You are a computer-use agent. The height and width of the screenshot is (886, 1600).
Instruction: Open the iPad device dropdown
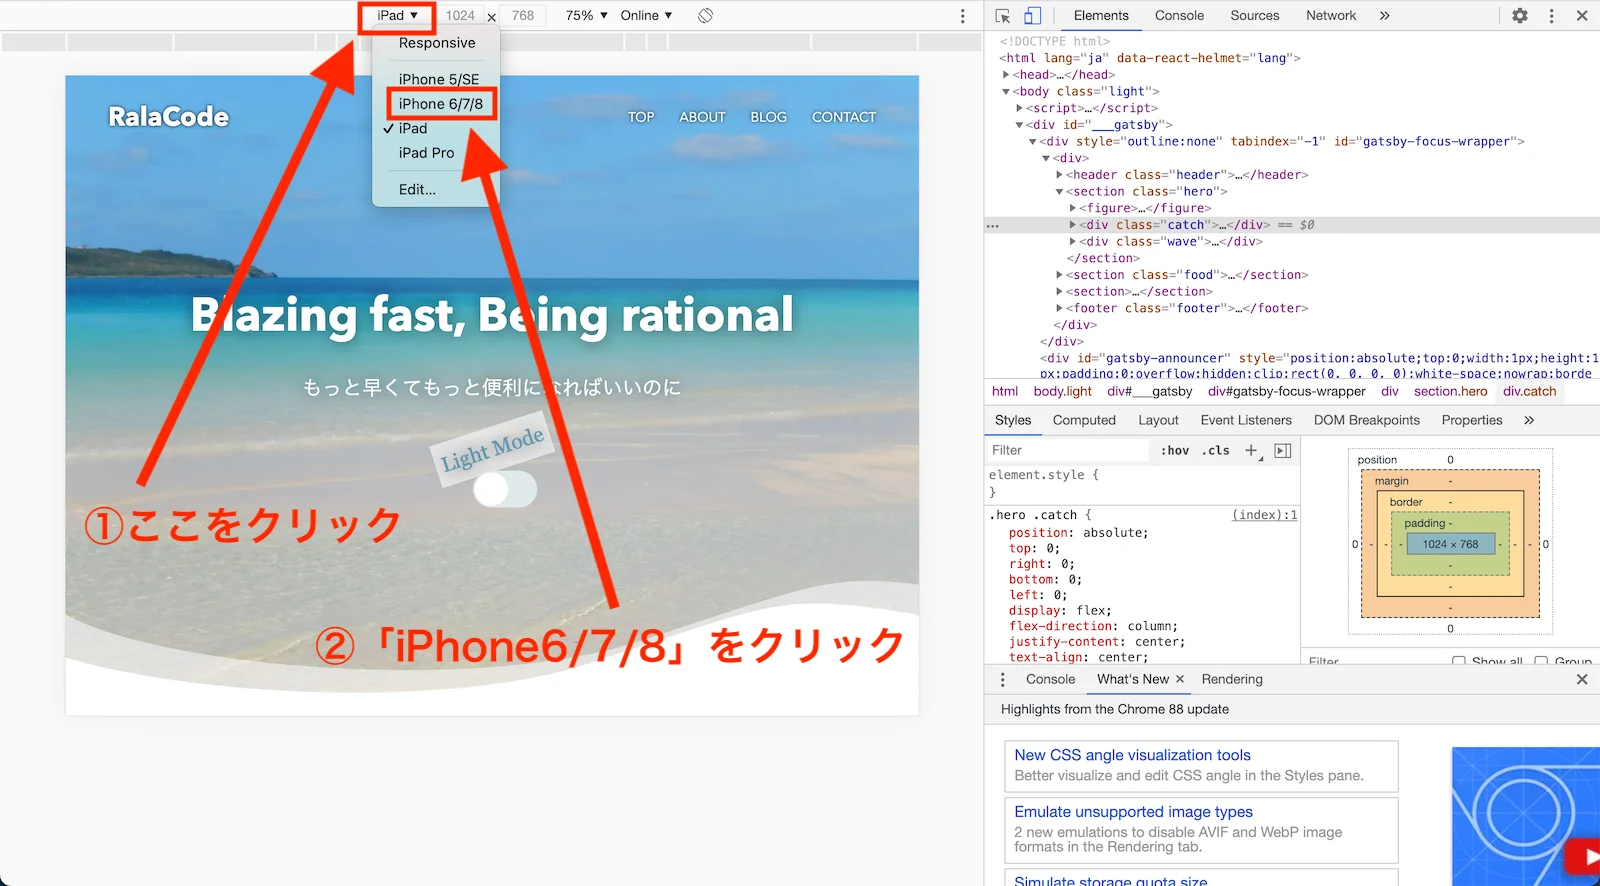pyautogui.click(x=397, y=16)
